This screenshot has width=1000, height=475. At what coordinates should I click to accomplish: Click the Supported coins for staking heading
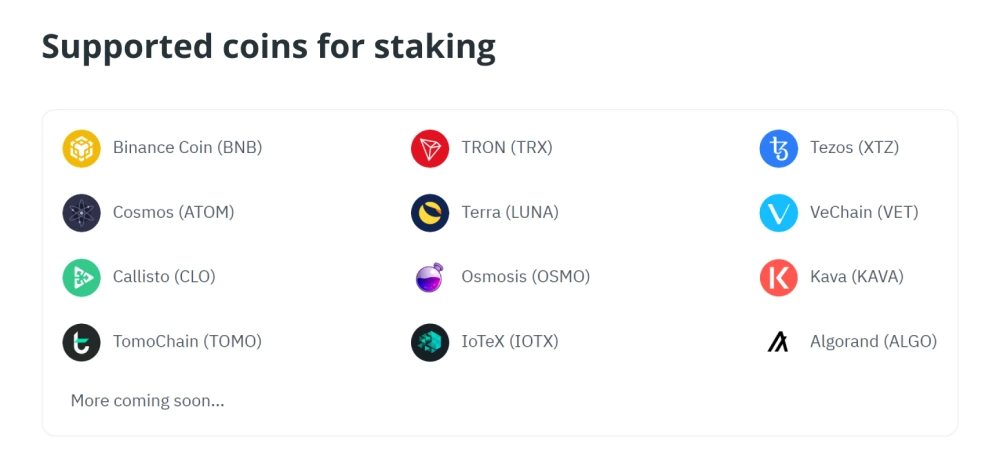coord(268,47)
